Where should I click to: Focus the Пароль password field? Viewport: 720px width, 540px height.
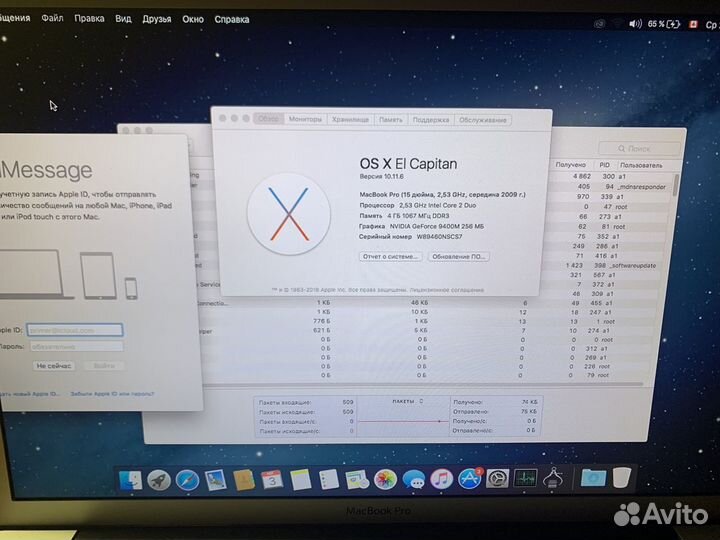click(77, 347)
